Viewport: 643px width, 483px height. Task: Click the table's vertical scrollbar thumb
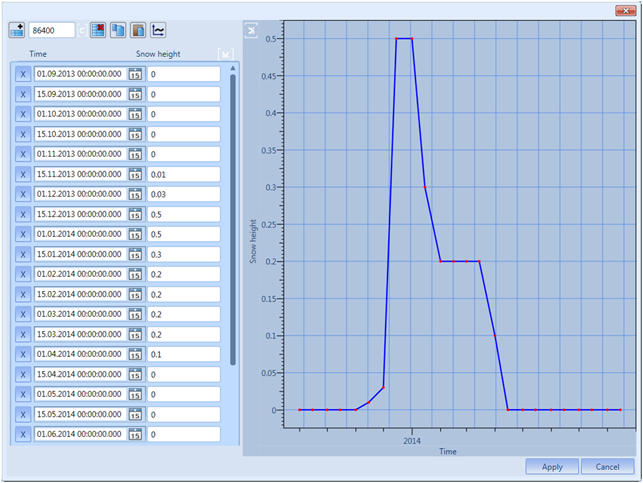233,220
